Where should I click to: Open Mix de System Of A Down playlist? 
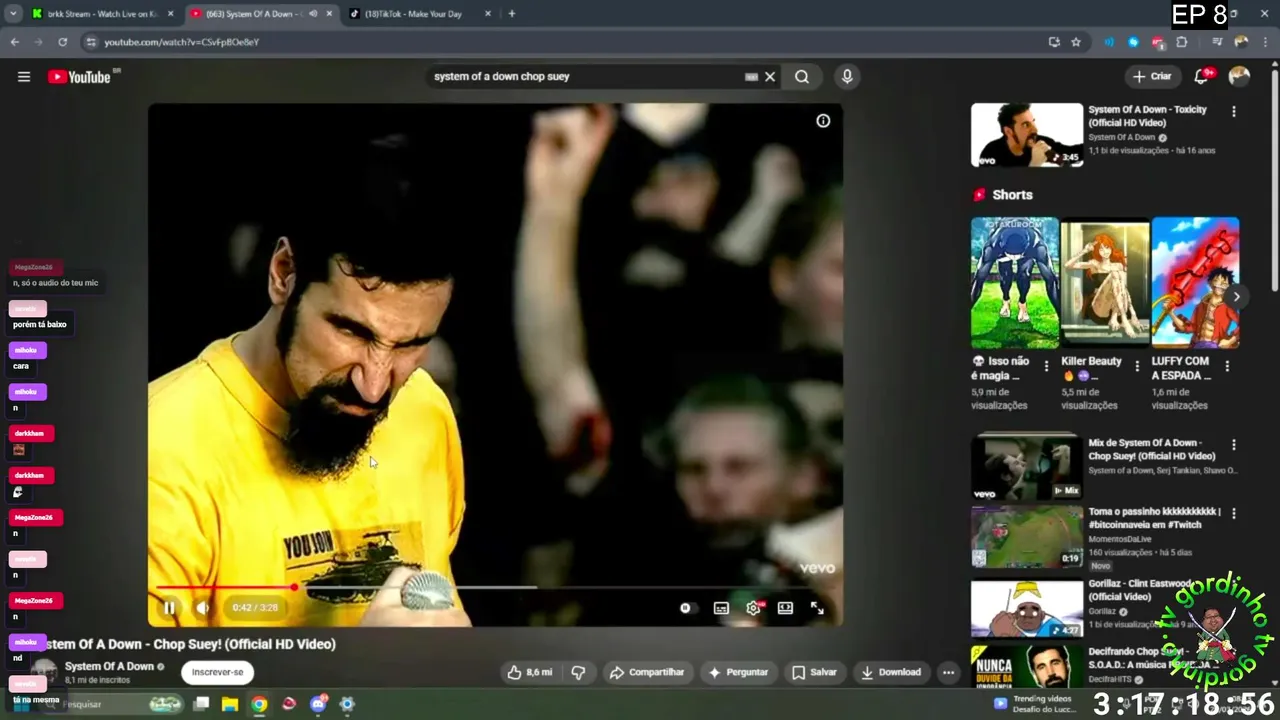1027,467
